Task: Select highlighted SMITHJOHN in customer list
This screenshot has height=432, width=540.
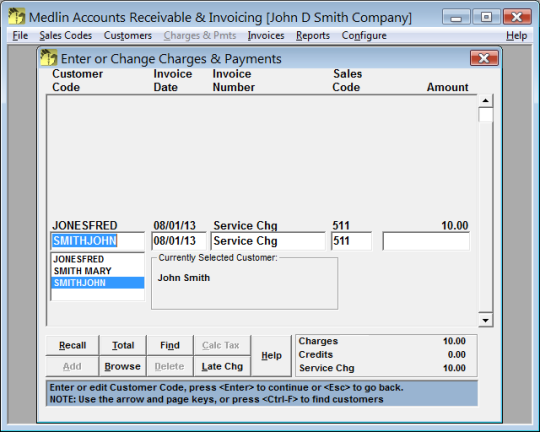Action: coord(98,282)
